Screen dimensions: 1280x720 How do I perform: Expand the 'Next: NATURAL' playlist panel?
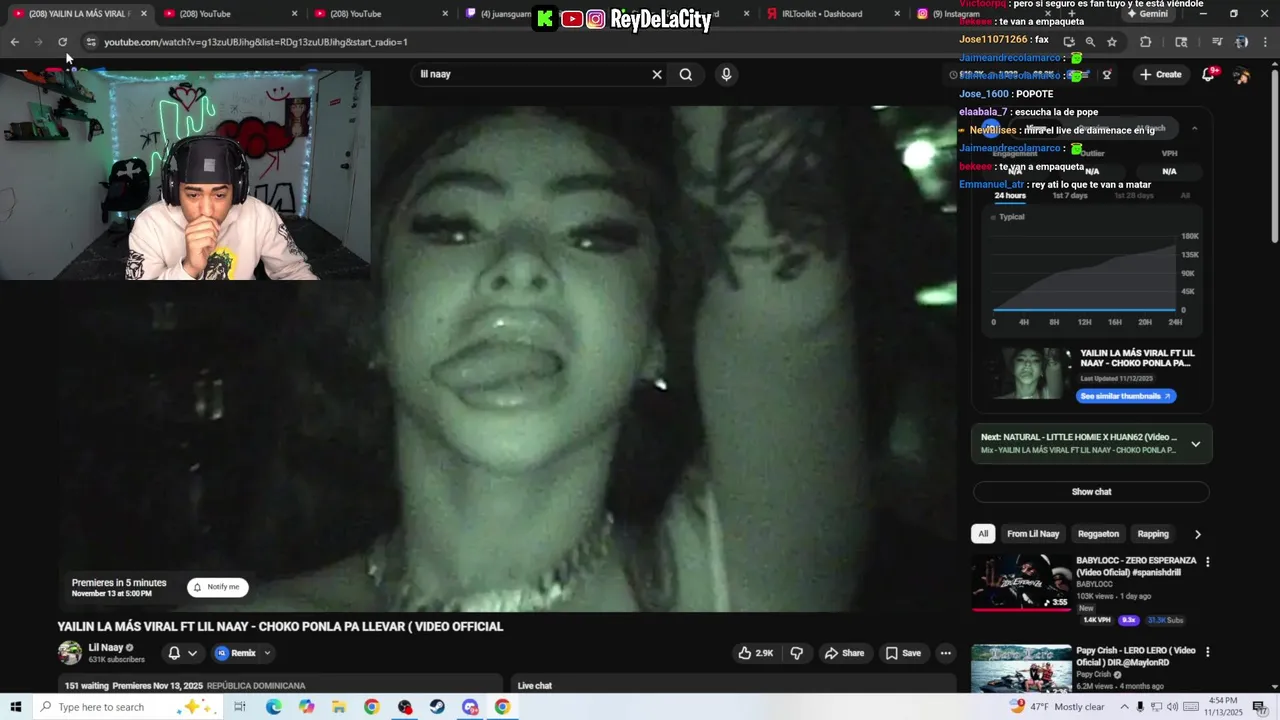(x=1195, y=444)
